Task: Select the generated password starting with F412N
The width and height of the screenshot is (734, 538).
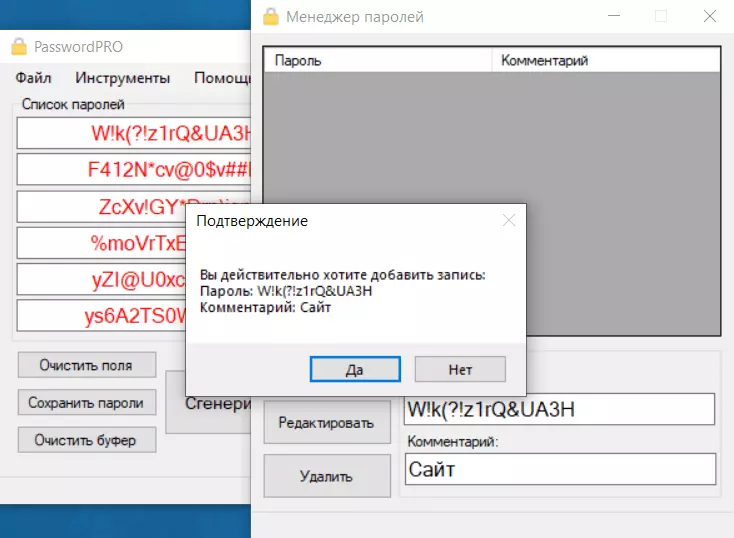Action: tap(135, 169)
